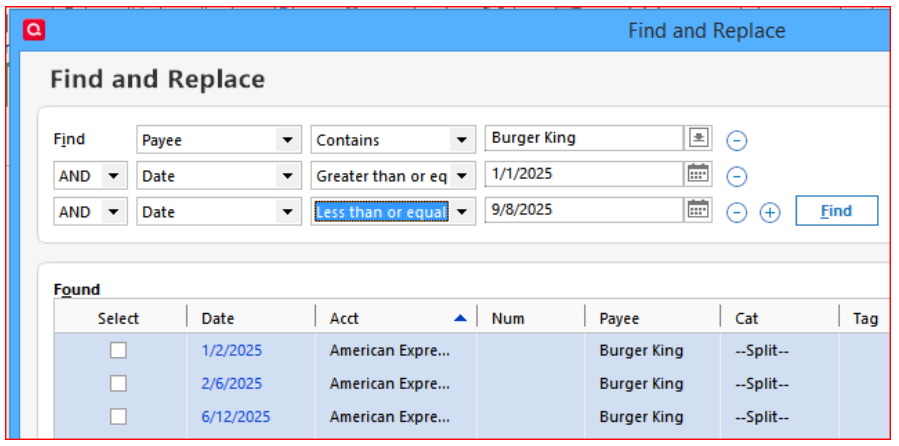Select the 1/2/2025 Burger King transaction checkbox
Screen dimensions: 899x446
pos(118,350)
